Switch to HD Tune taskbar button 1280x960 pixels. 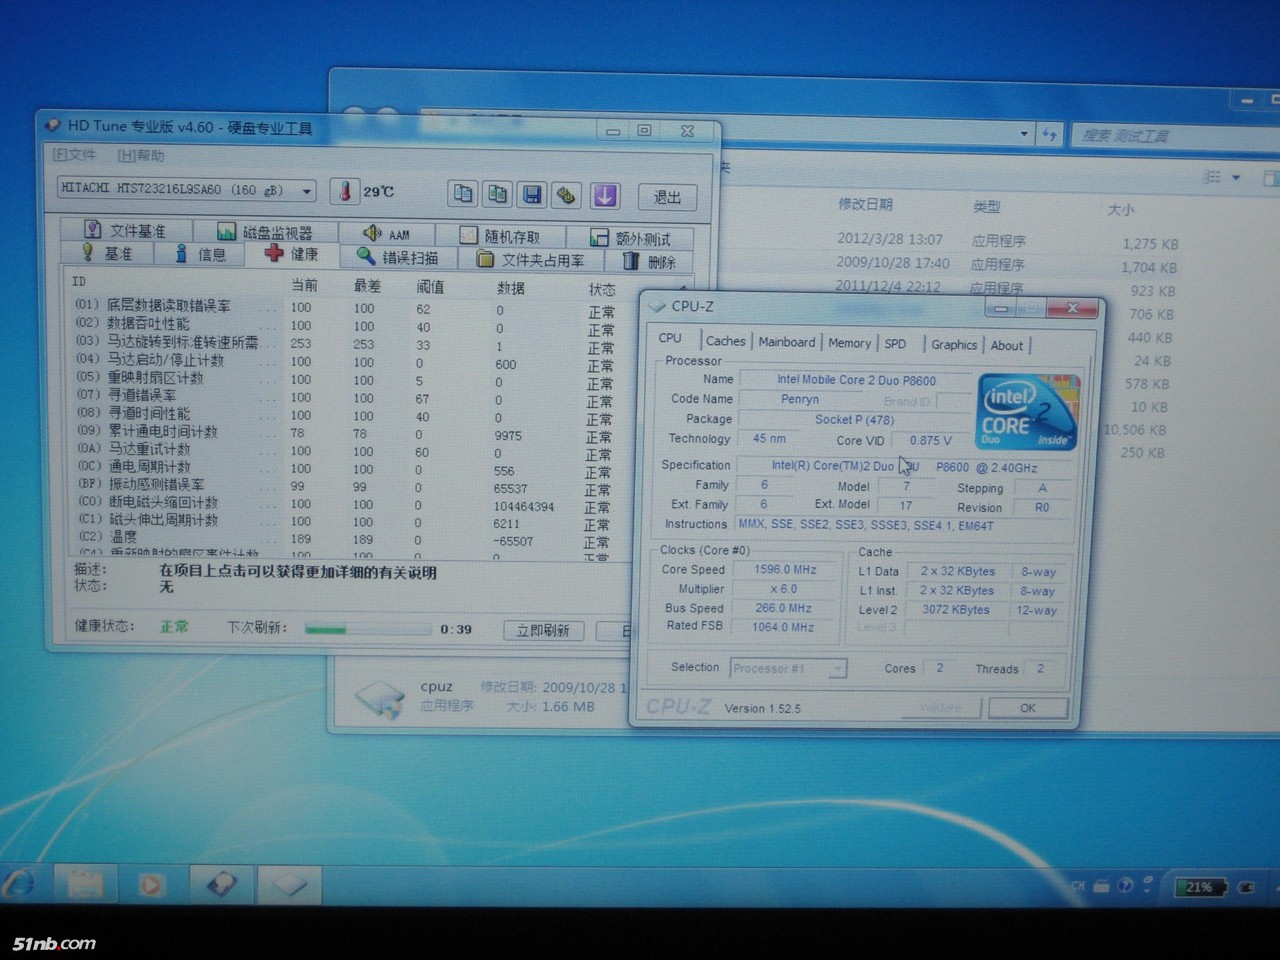(221, 884)
